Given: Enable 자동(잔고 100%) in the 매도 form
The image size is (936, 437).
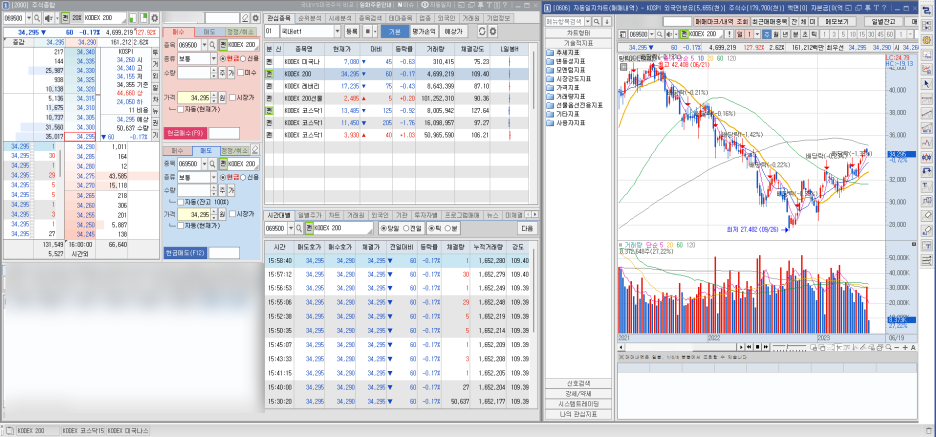Looking at the screenshot, I should point(180,202).
